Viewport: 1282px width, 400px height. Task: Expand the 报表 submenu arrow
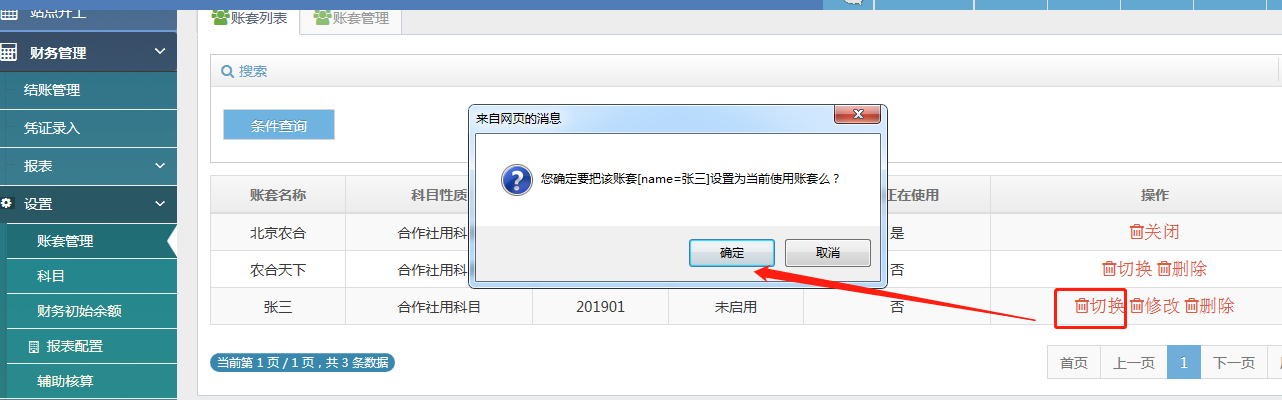coord(160,166)
